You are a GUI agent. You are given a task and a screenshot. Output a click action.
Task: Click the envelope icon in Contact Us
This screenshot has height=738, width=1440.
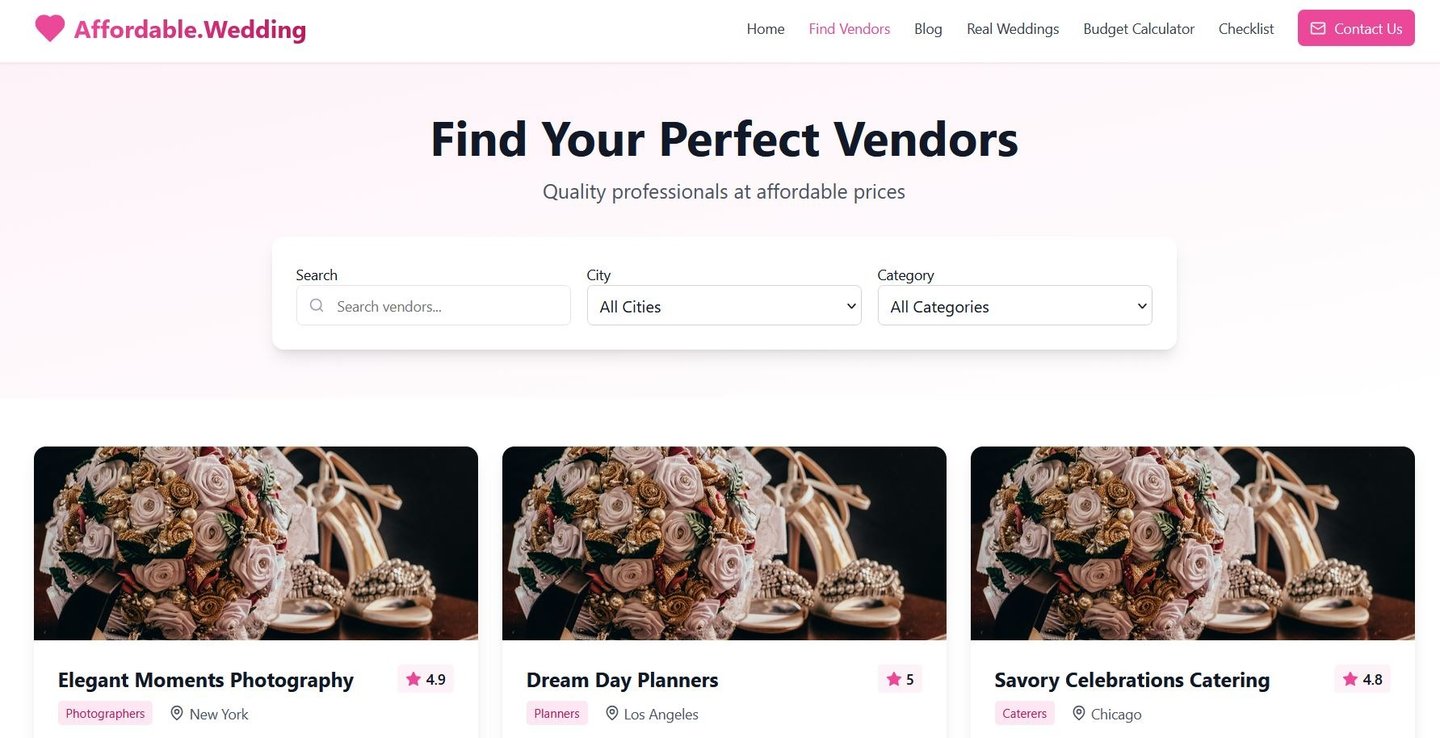coord(1318,29)
